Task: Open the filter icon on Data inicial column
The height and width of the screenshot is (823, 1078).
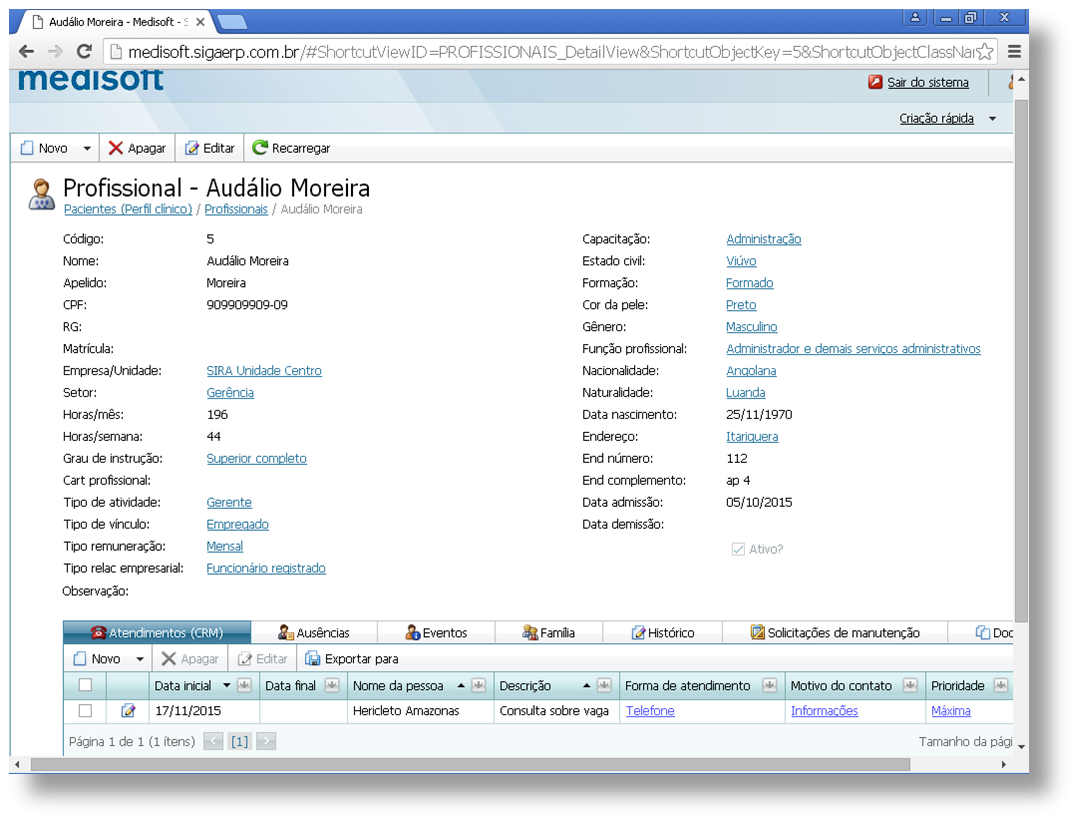Action: click(244, 685)
